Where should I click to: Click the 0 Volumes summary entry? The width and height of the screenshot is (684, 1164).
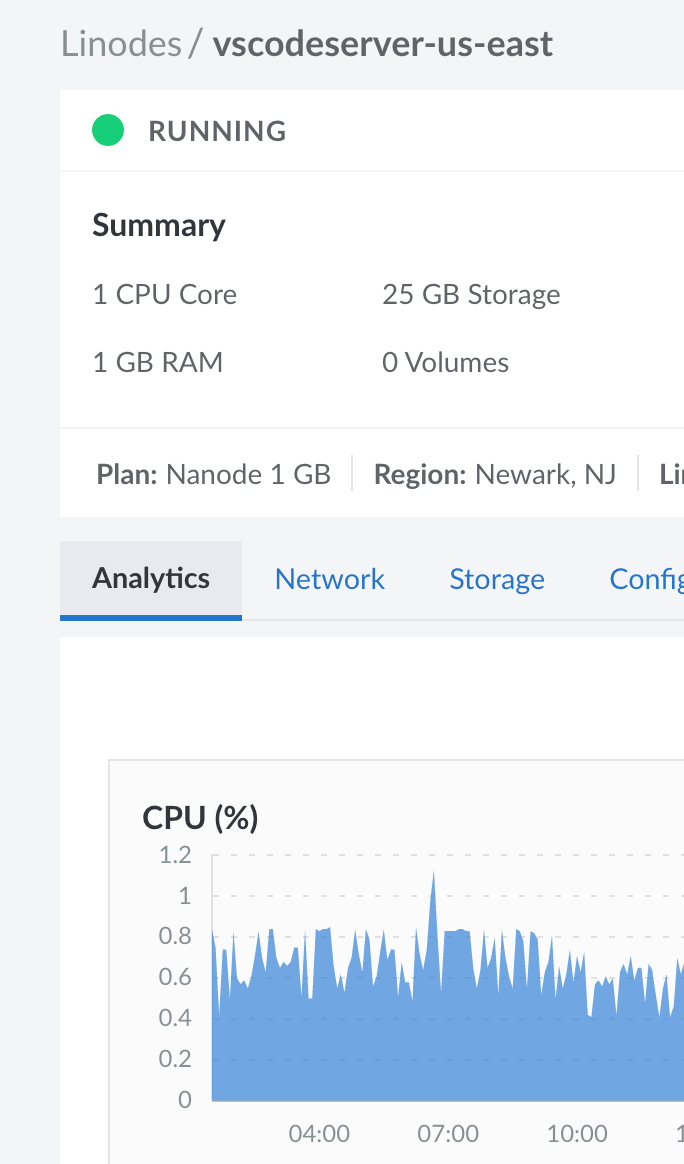pyautogui.click(x=445, y=362)
